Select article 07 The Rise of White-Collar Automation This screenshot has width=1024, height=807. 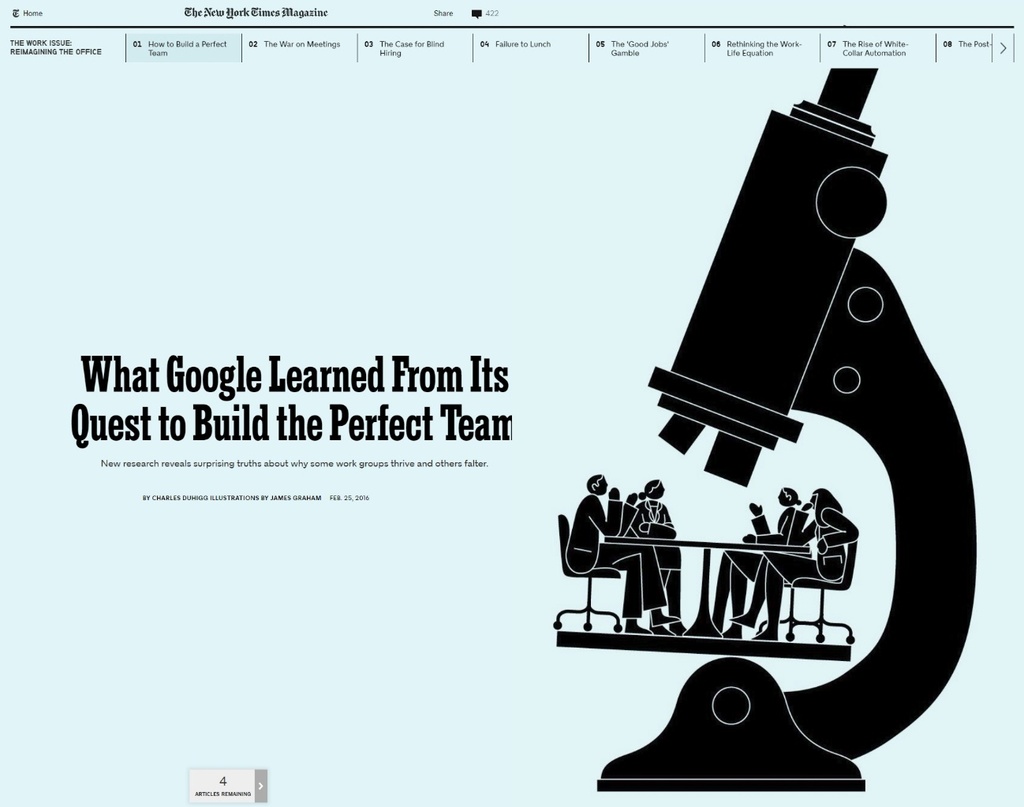pyautogui.click(x=878, y=48)
